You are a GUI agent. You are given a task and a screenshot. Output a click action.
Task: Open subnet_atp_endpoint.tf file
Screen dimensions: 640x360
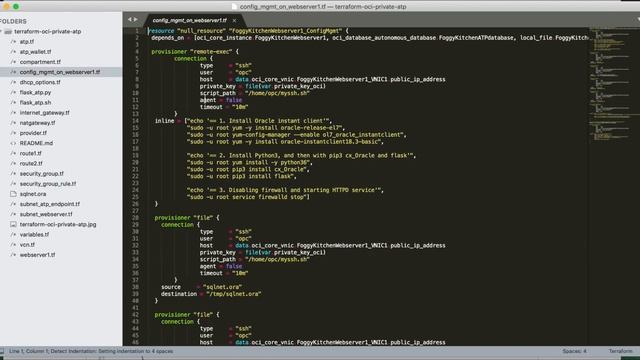click(x=50, y=204)
